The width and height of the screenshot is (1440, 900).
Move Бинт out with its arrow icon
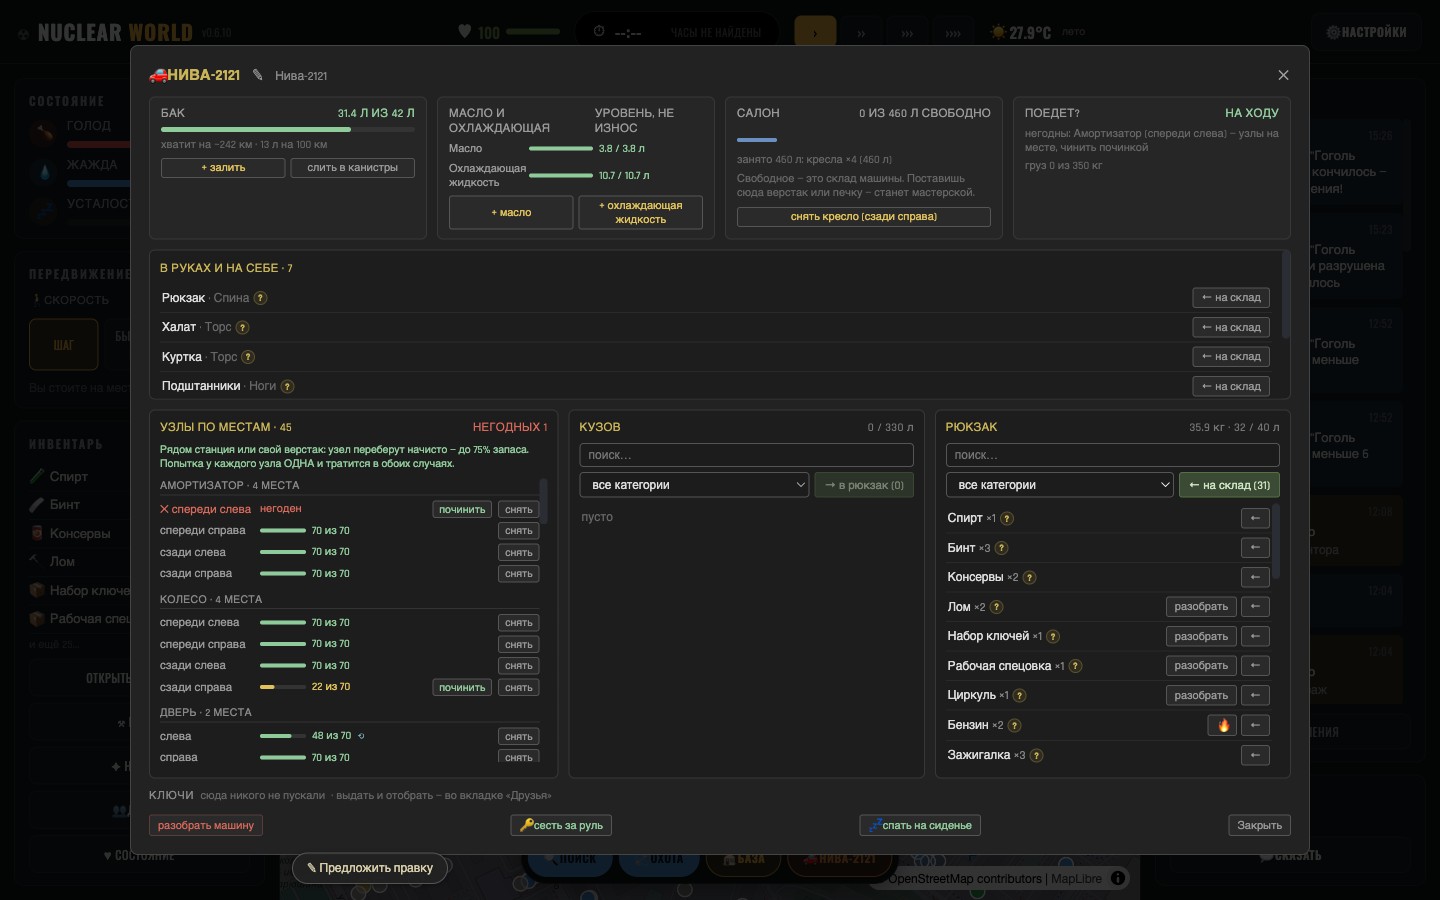click(x=1255, y=548)
